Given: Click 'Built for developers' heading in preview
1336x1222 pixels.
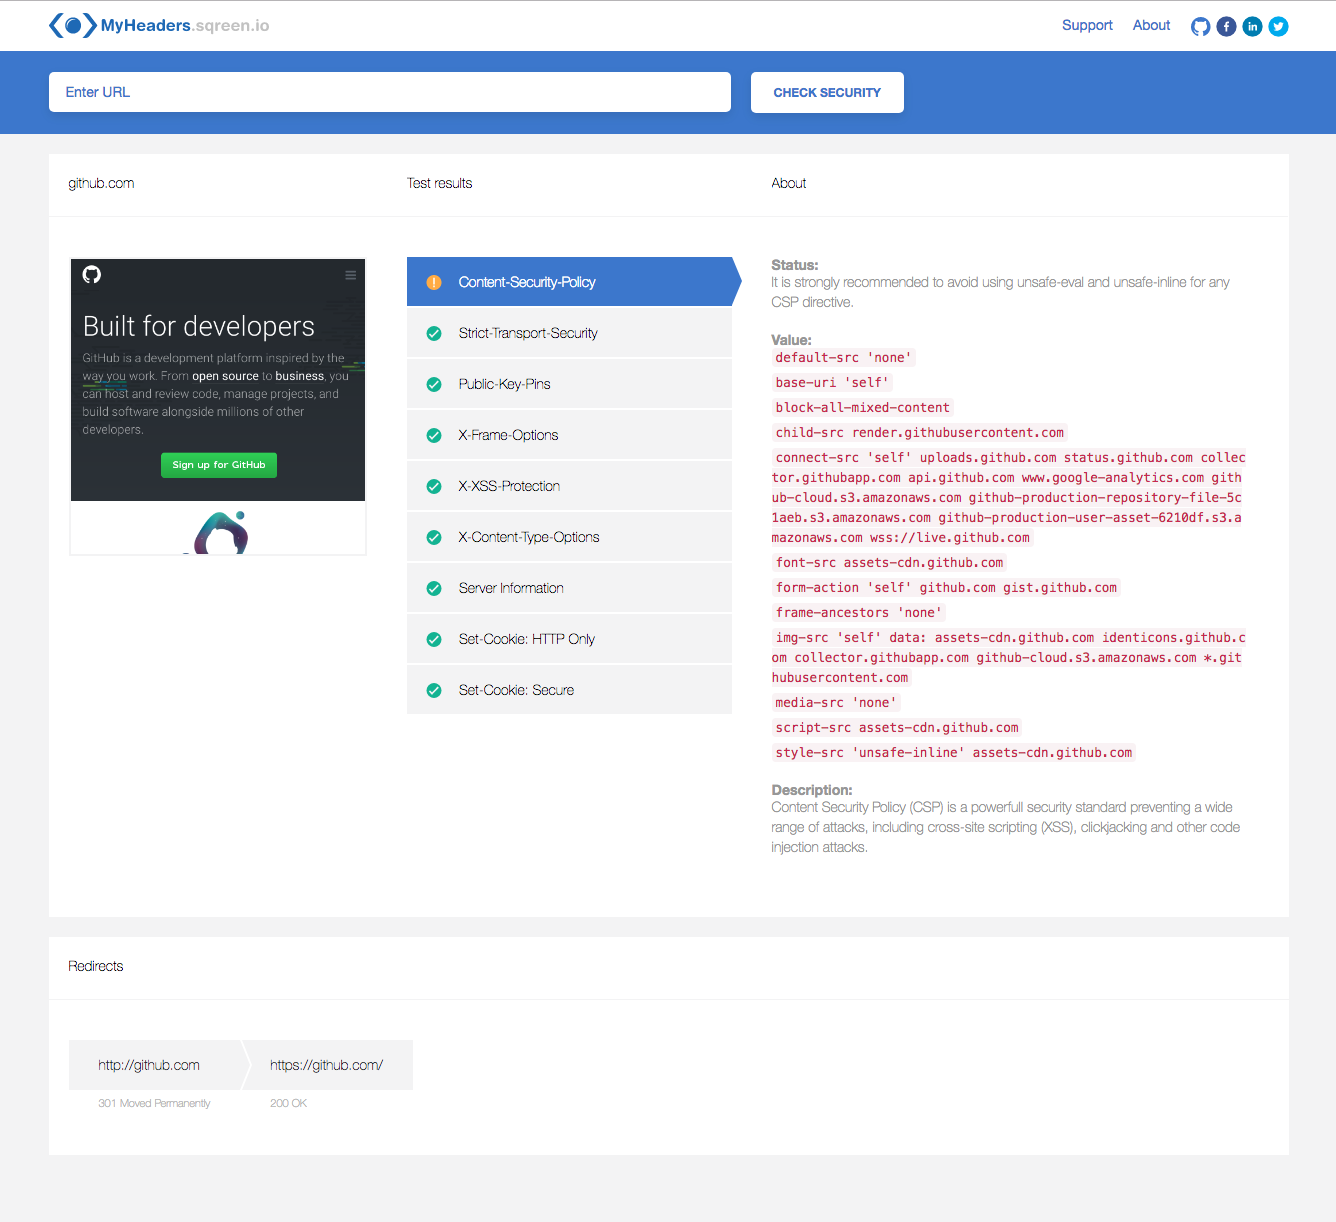Looking at the screenshot, I should 199,327.
